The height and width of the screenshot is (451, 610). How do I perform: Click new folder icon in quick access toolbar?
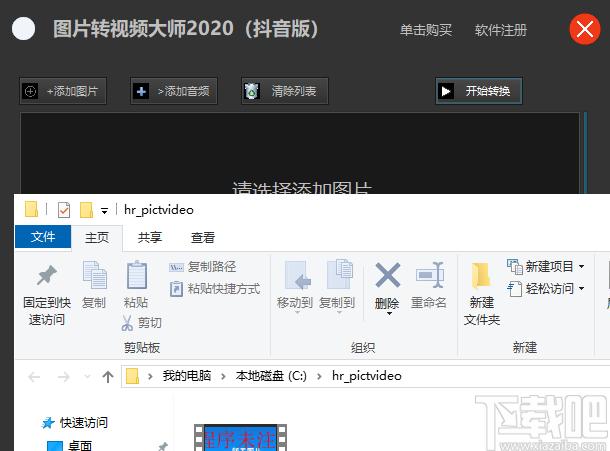pos(86,210)
